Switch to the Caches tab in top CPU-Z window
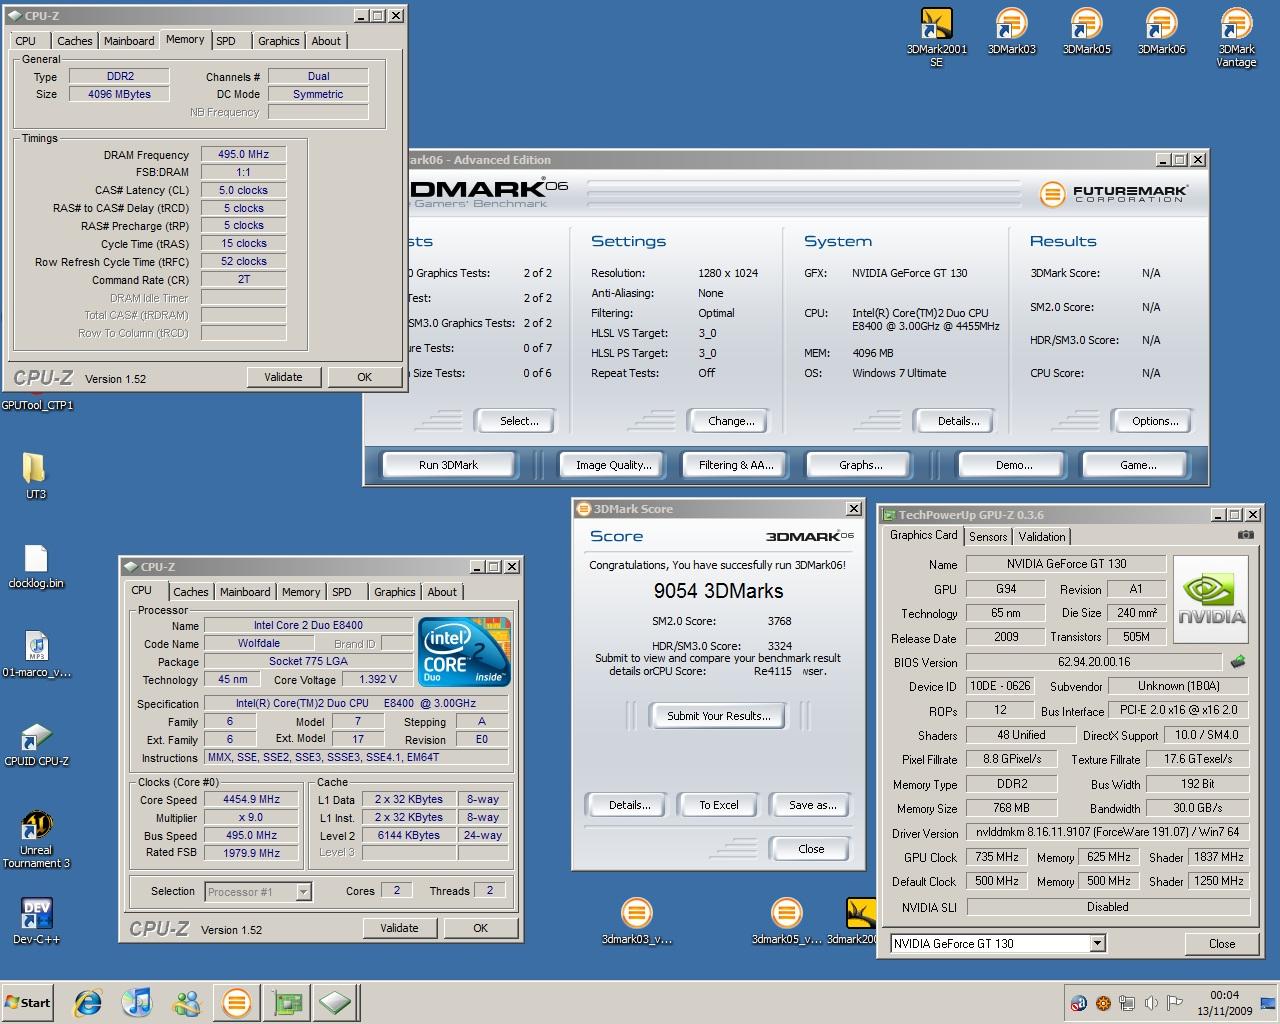 coord(75,41)
